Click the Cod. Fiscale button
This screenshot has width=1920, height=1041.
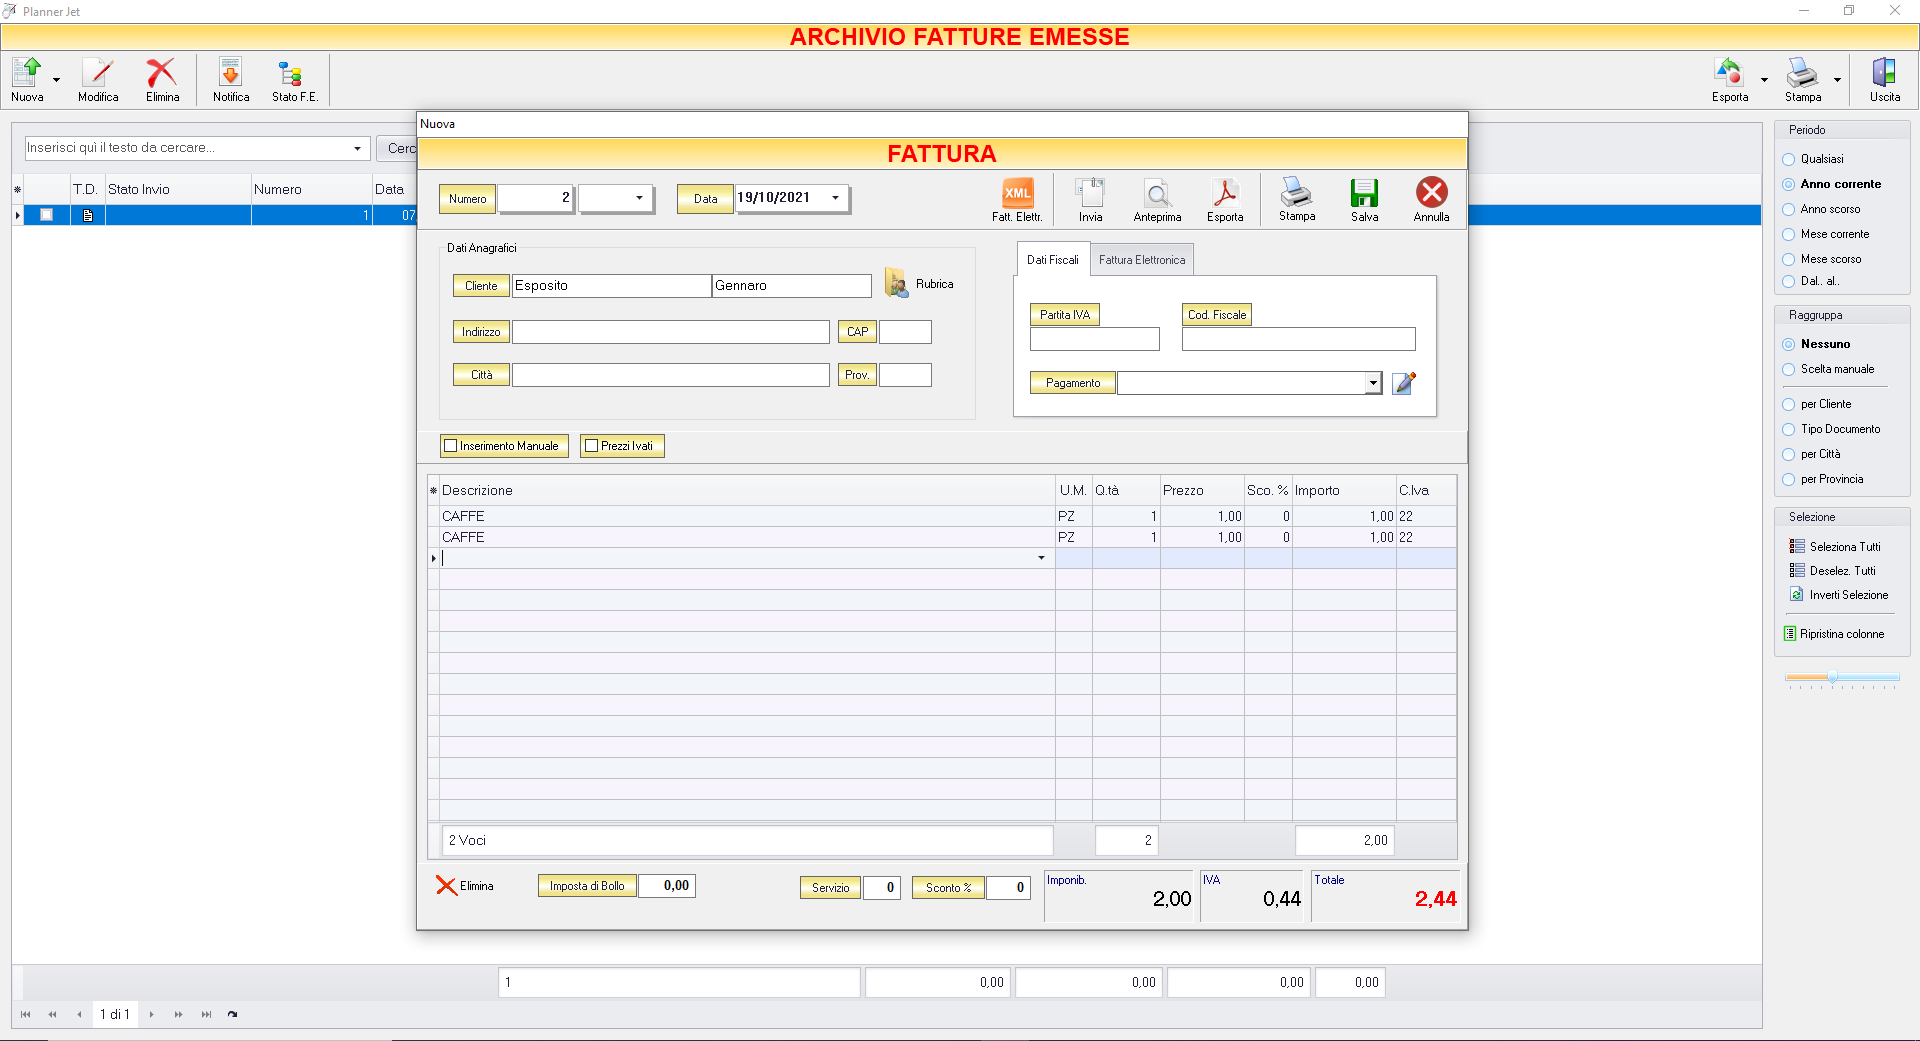point(1217,315)
